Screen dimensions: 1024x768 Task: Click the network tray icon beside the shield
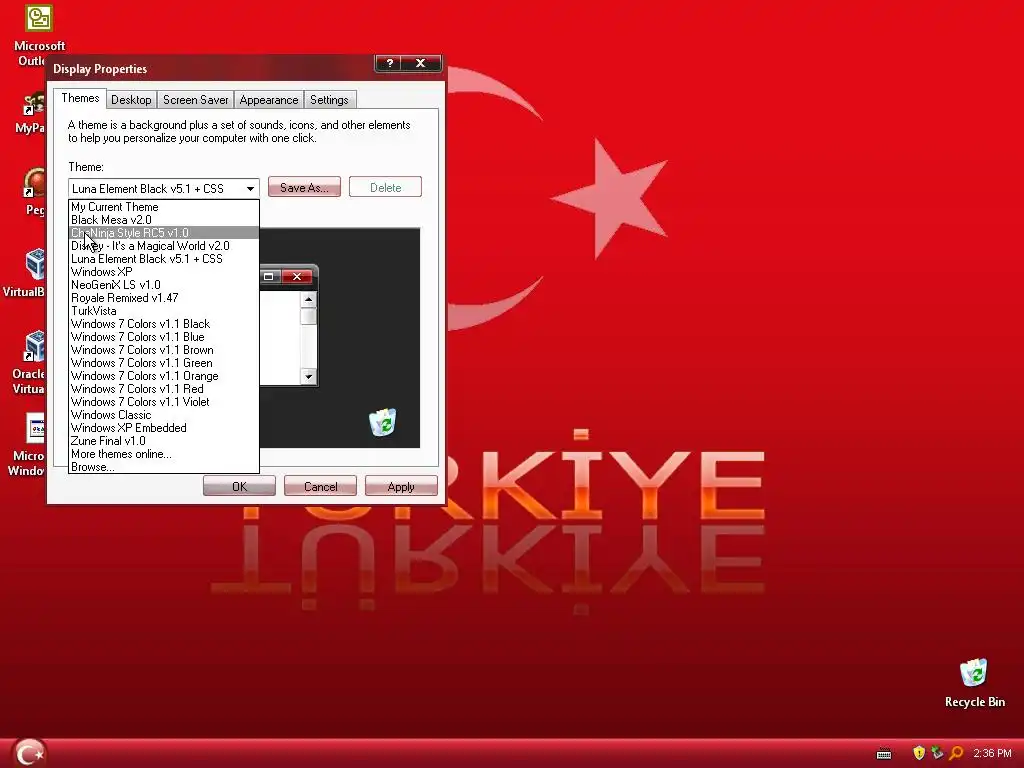pos(937,753)
